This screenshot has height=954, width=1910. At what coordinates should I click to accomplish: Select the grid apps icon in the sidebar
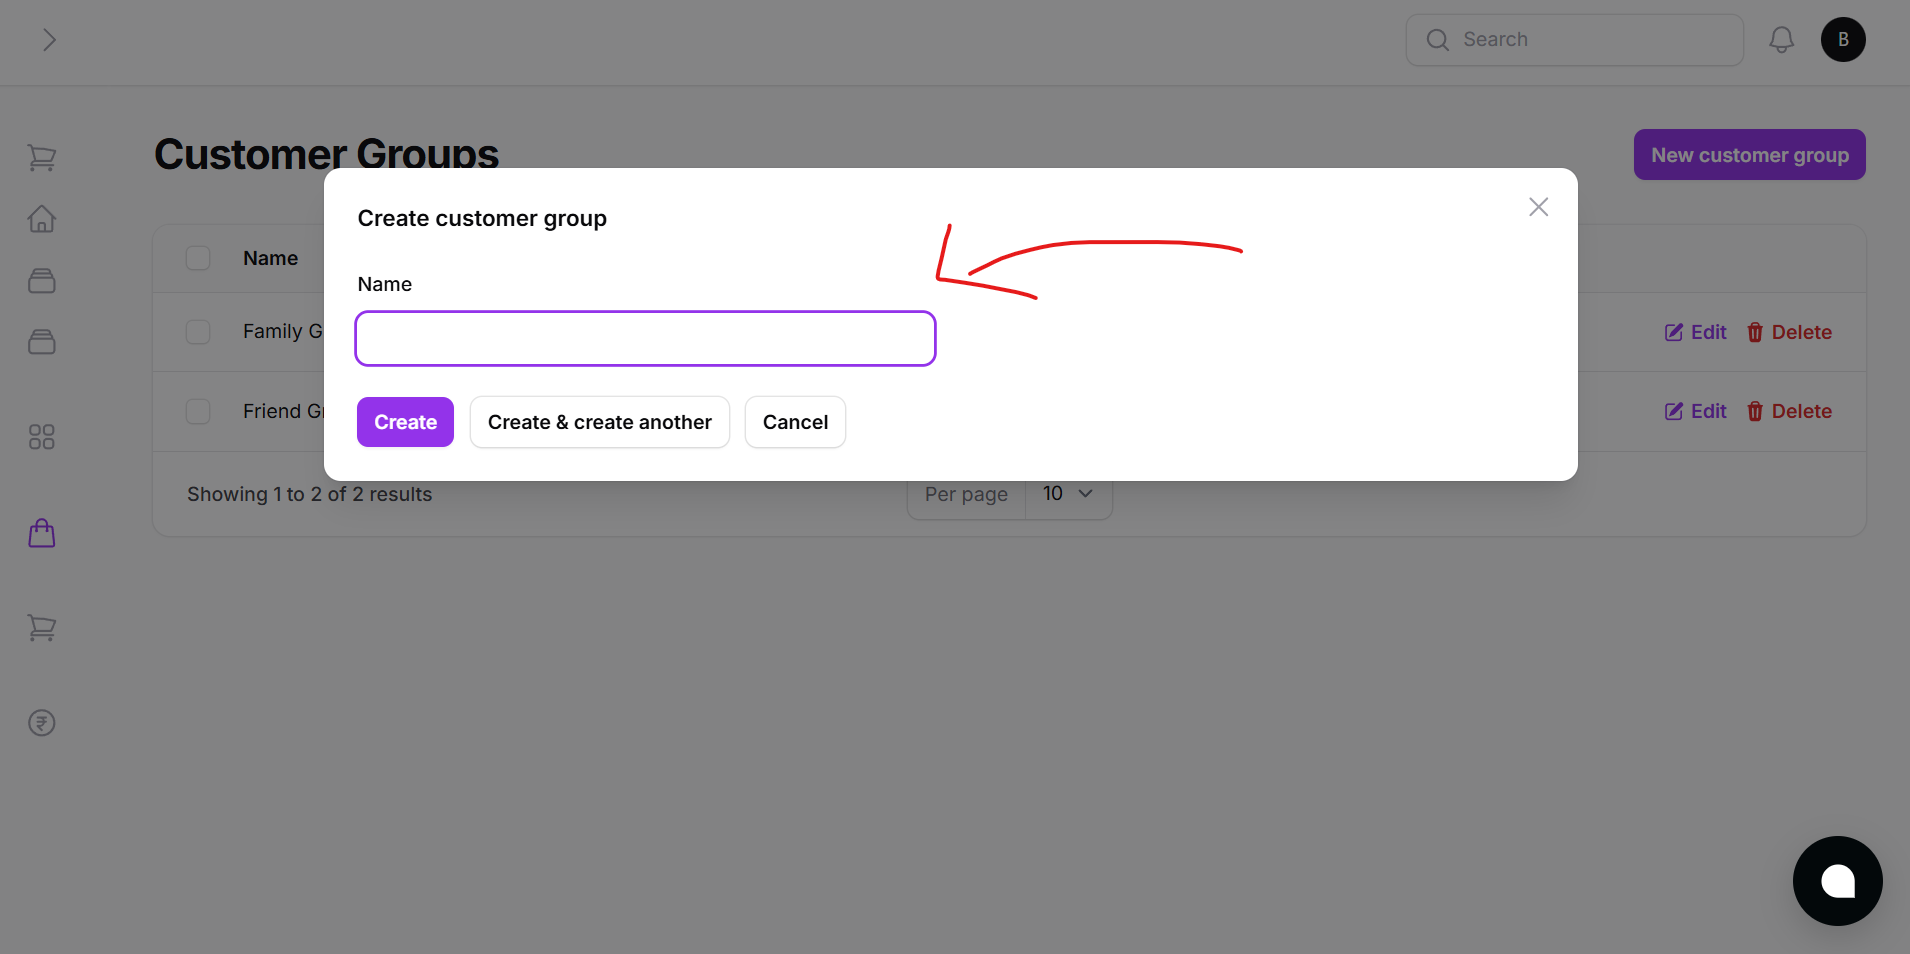click(41, 436)
